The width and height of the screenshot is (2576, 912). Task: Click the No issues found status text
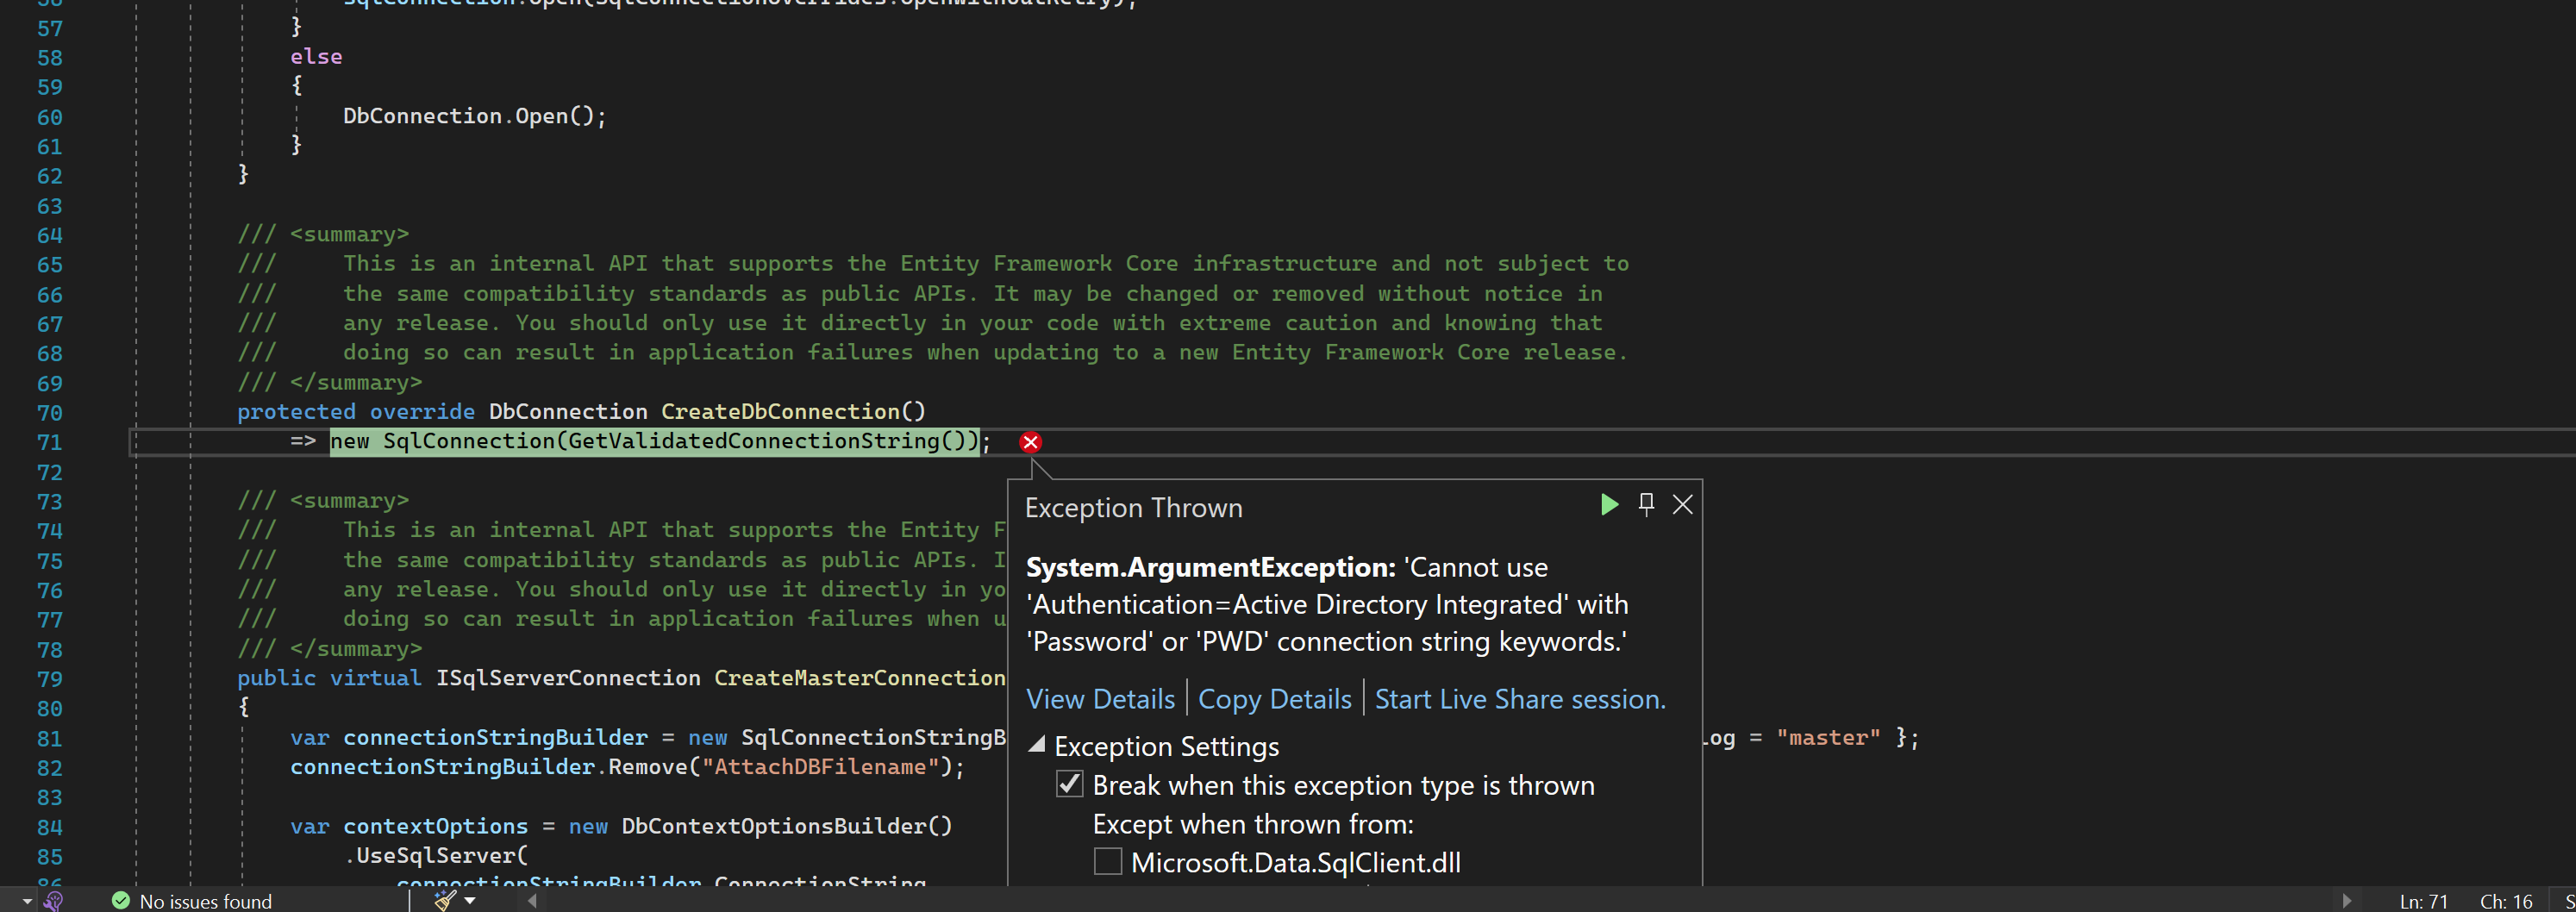206,901
